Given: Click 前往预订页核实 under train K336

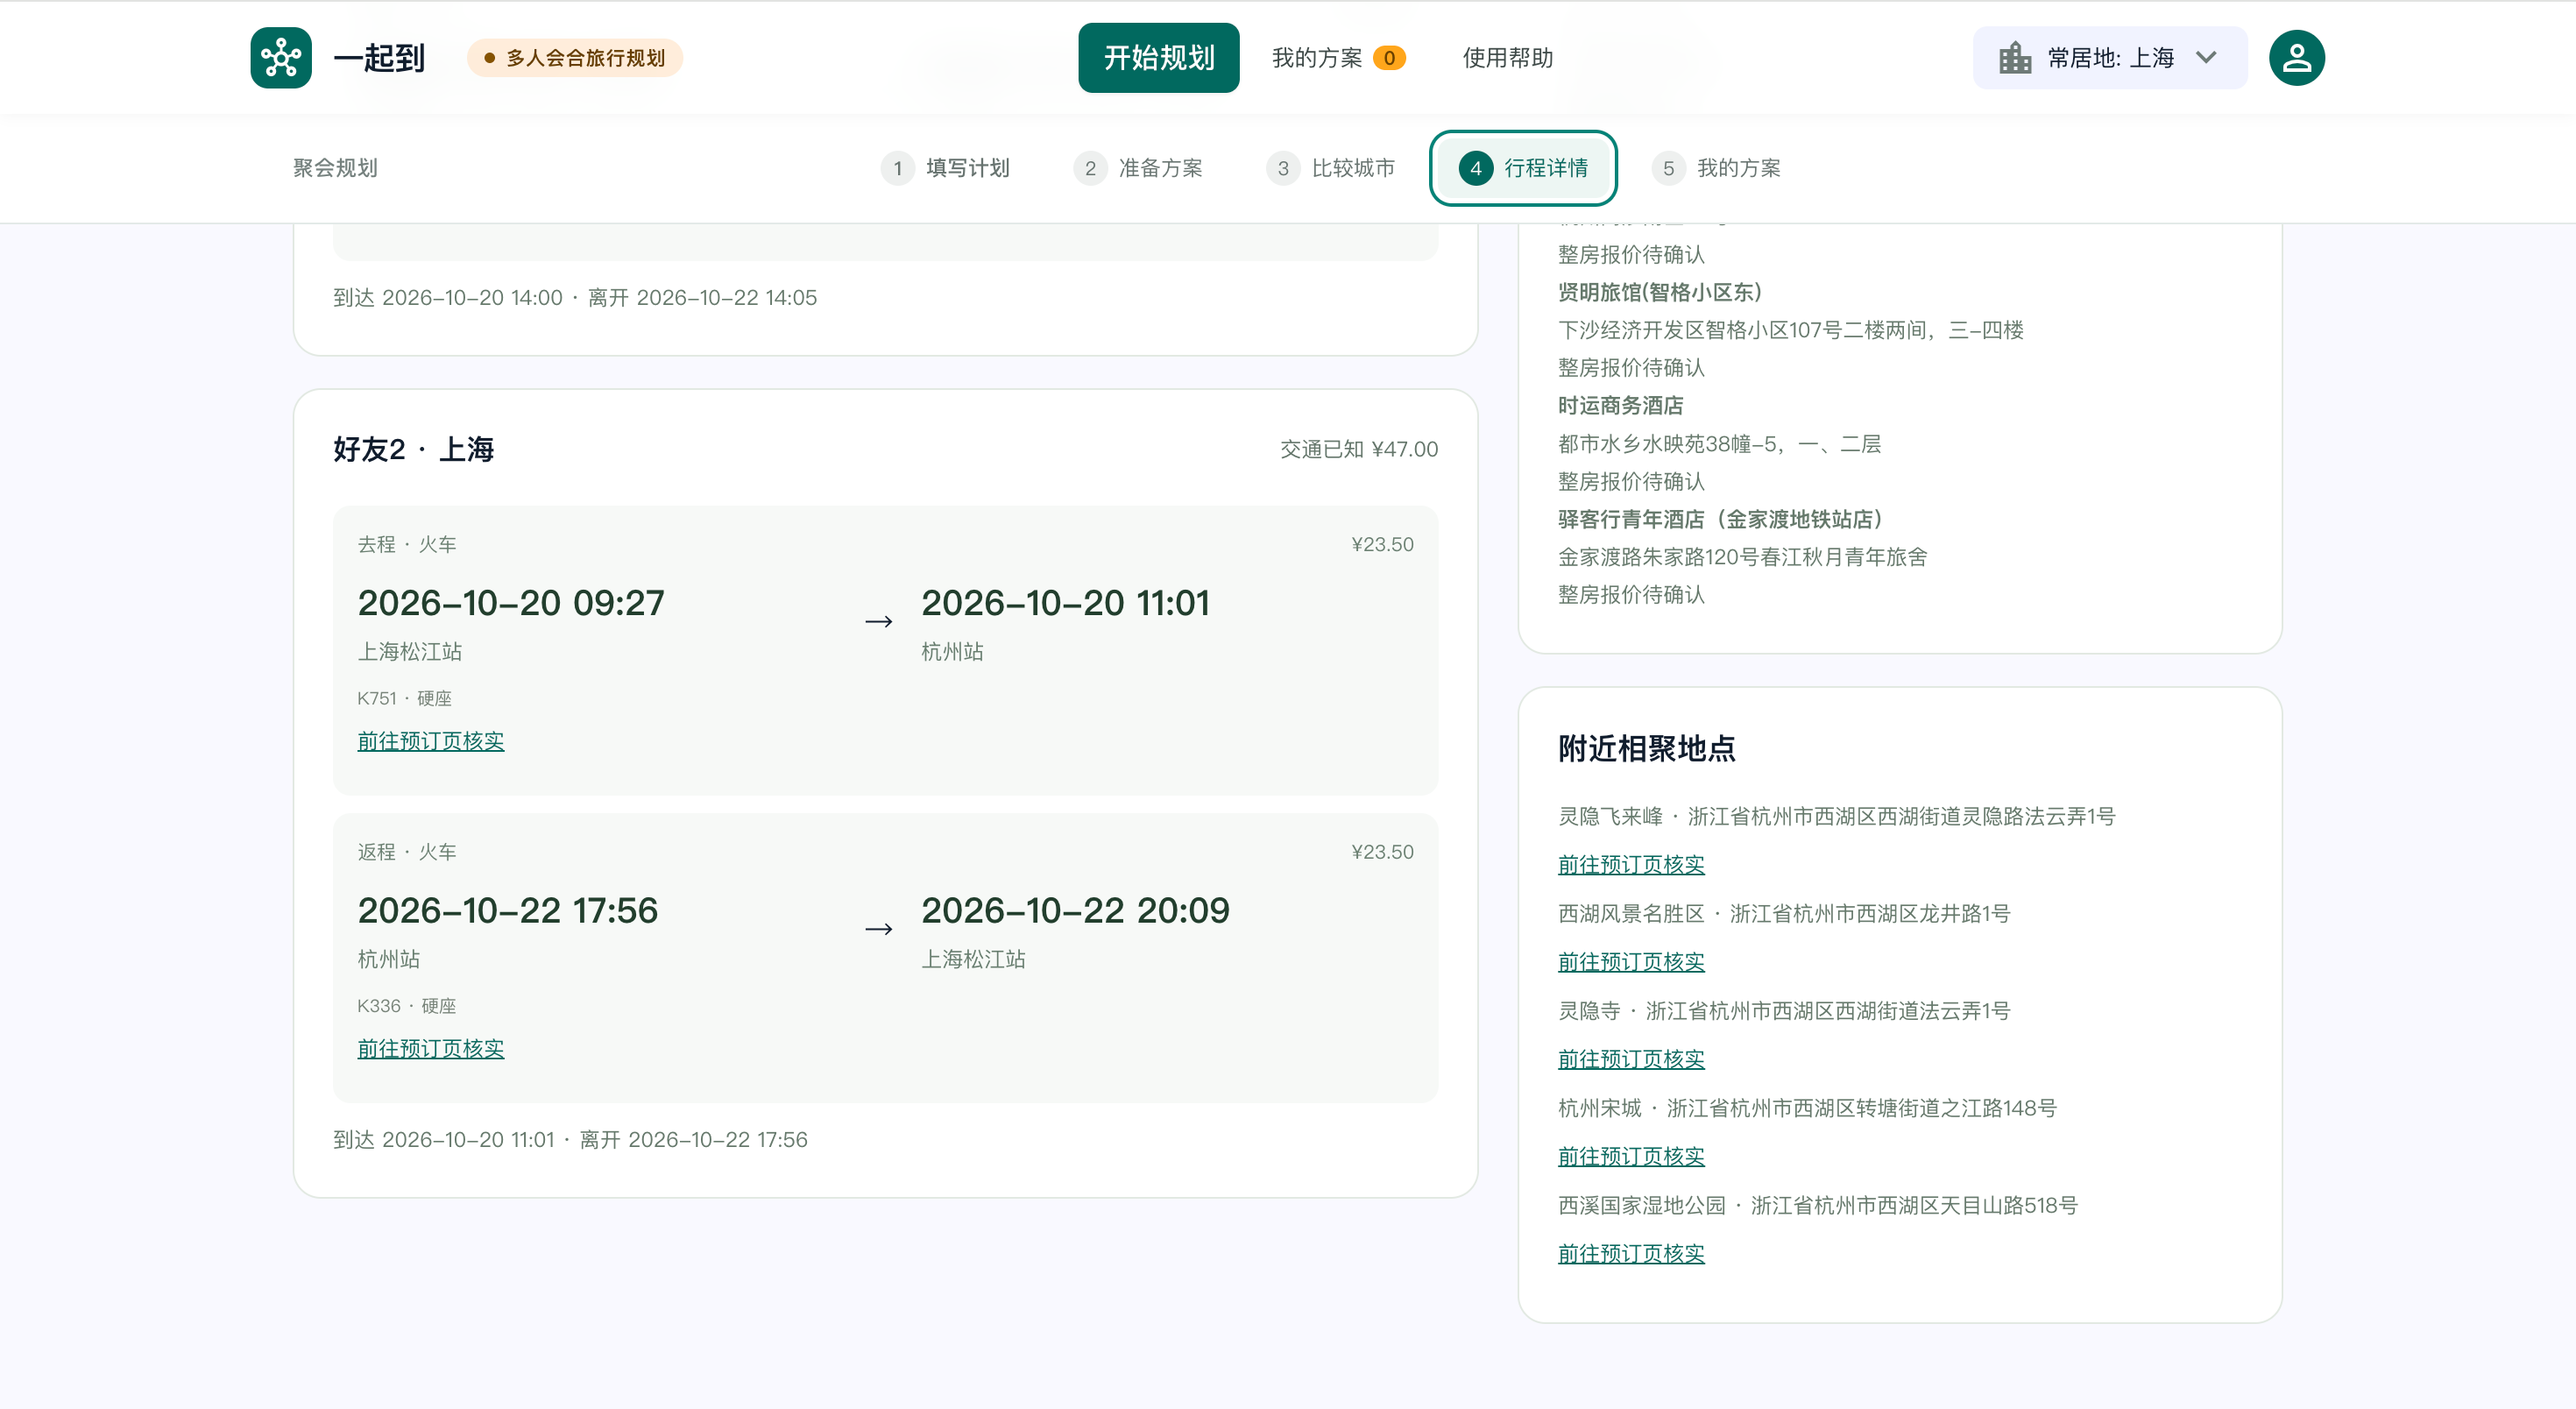Looking at the screenshot, I should [x=431, y=1048].
